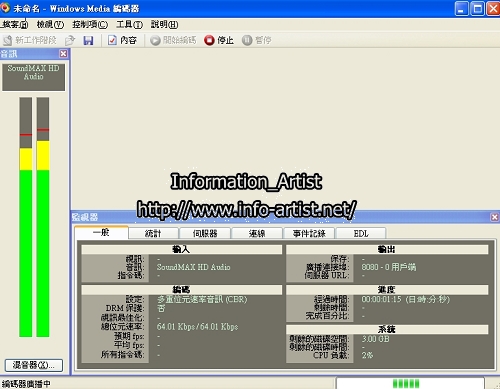Click the red 停止 stop button
500x389 pixels.
(x=219, y=40)
